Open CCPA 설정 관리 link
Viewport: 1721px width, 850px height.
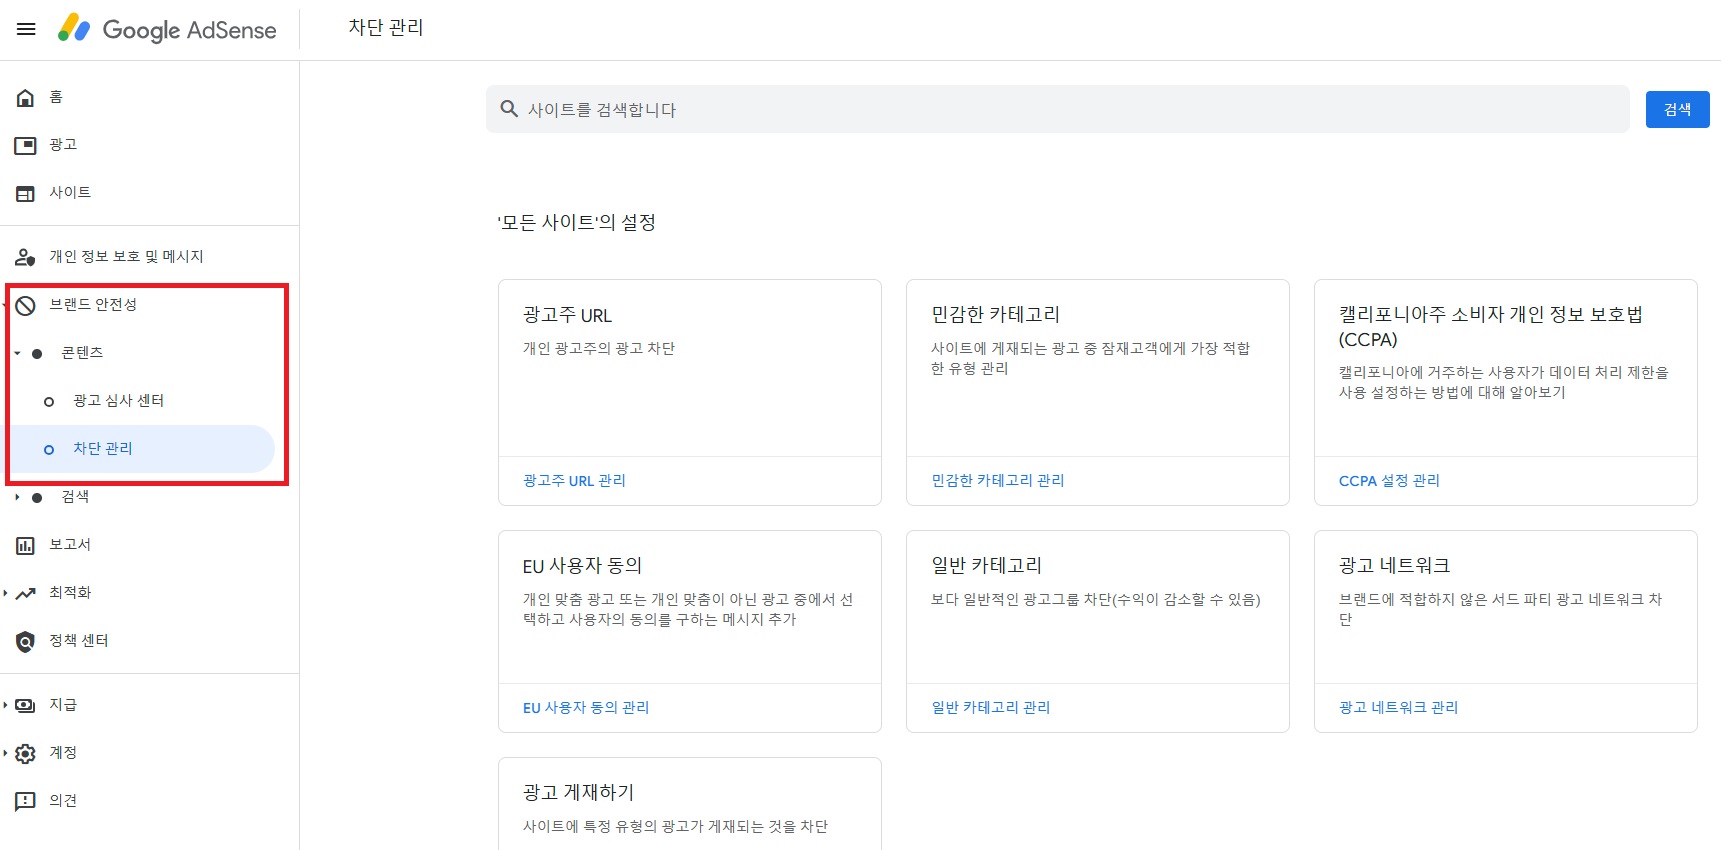tap(1389, 481)
